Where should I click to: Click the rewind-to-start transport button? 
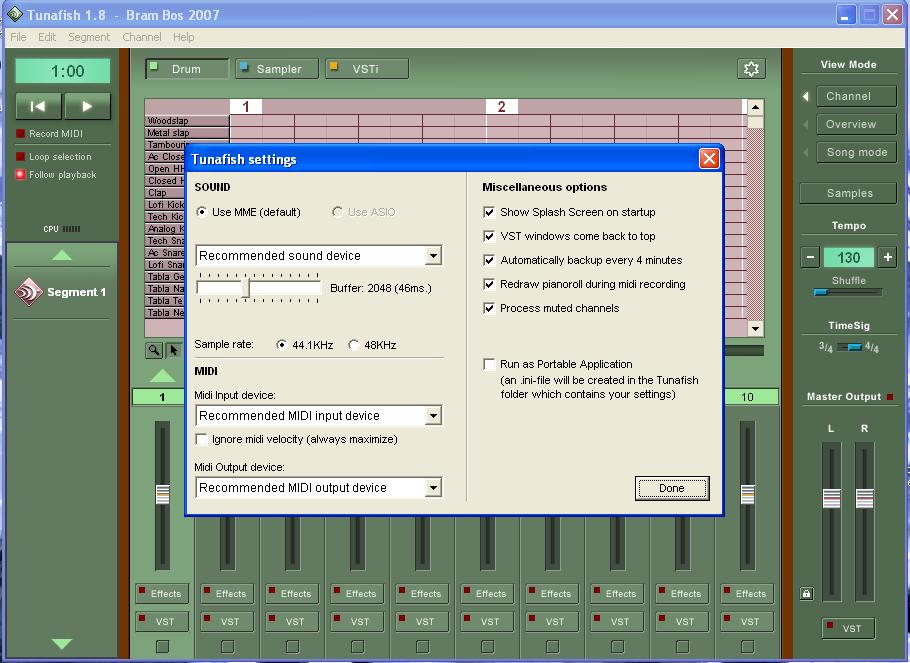pos(38,106)
